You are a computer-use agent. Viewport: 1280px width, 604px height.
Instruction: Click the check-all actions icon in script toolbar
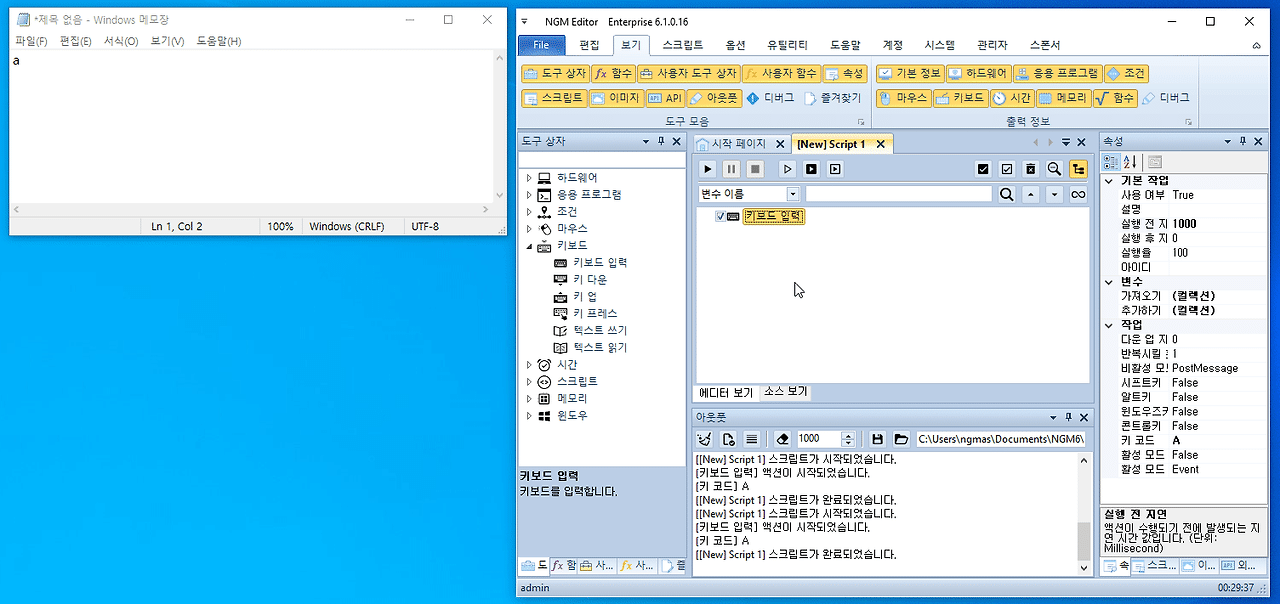point(983,169)
